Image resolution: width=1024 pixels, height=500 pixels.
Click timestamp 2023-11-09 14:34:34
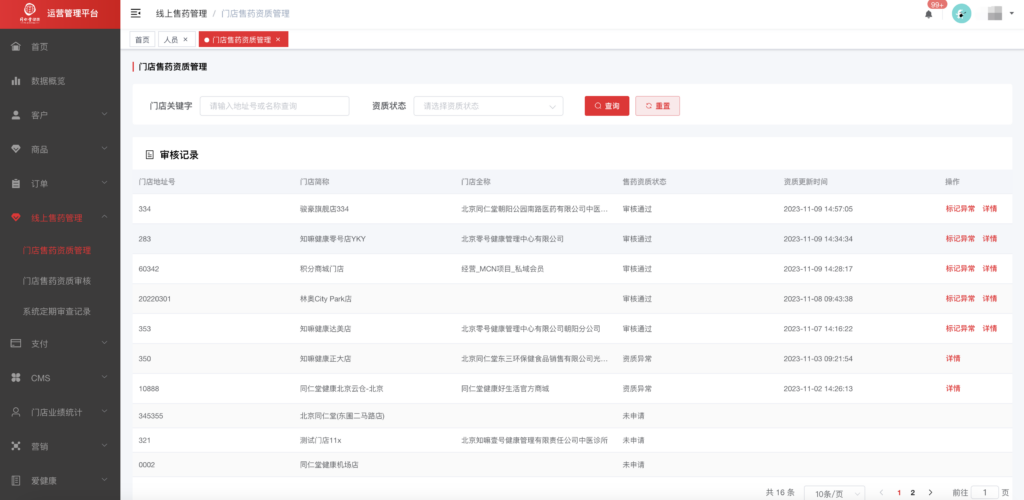pyautogui.click(x=818, y=239)
